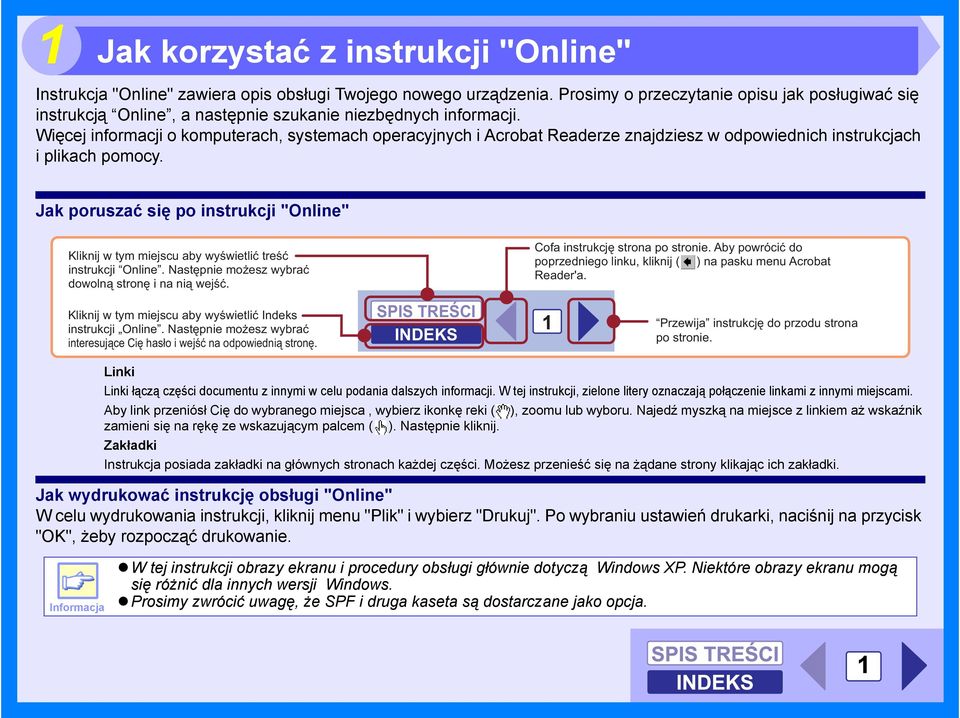Click heading 'Jak poruszać się po instrukcji "Online"'
This screenshot has height=718, width=960.
[192, 211]
